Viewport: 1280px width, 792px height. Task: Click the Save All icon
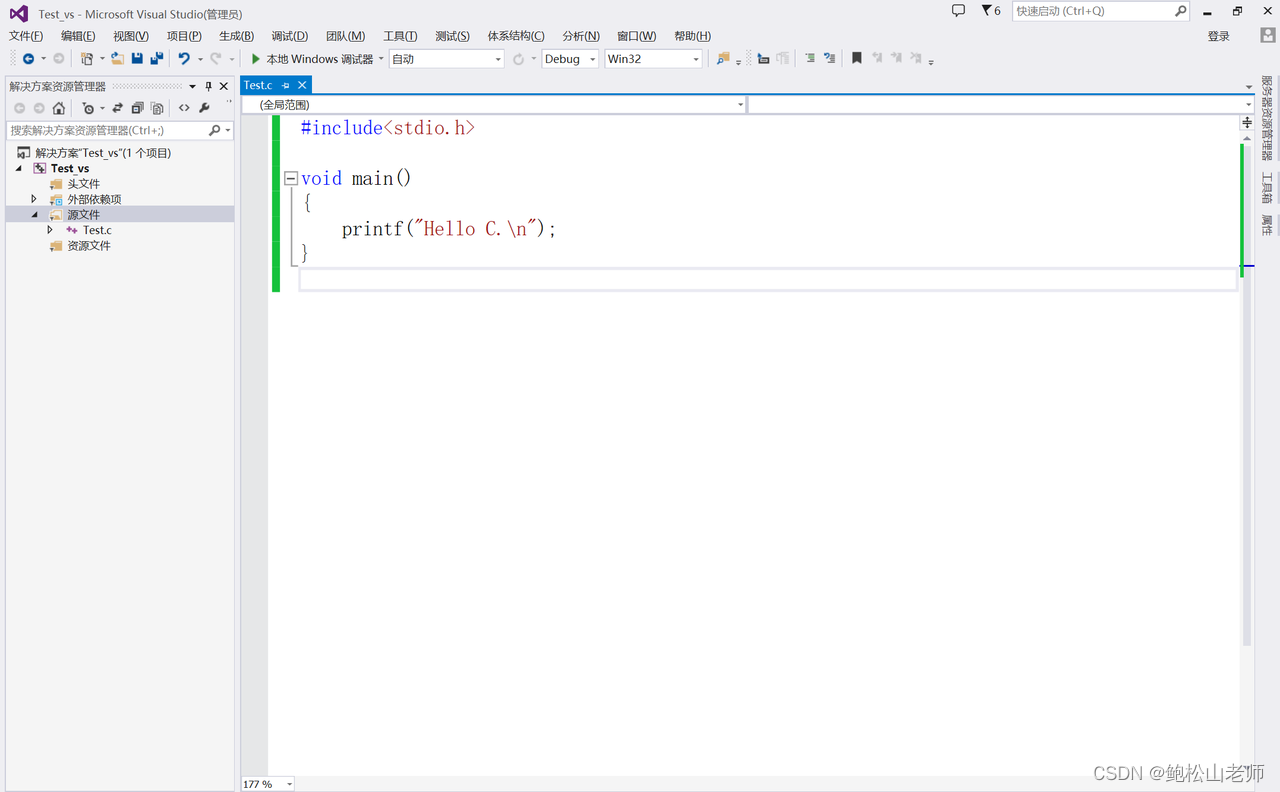pyautogui.click(x=155, y=58)
